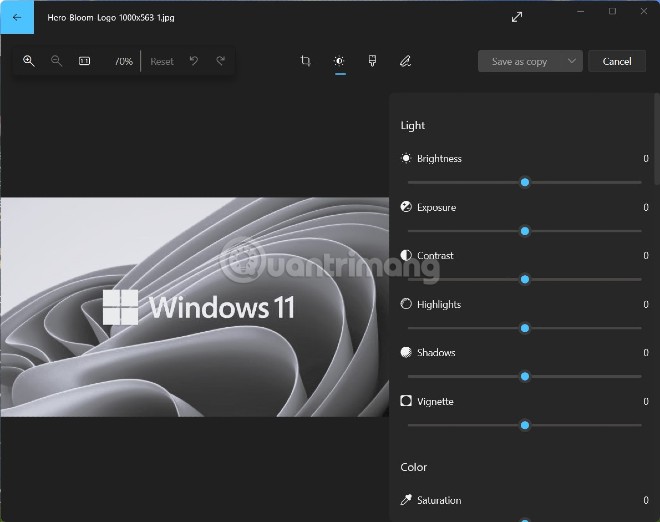Image resolution: width=660 pixels, height=522 pixels.
Task: Toggle full screen with the expand arrows
Action: [x=517, y=17]
